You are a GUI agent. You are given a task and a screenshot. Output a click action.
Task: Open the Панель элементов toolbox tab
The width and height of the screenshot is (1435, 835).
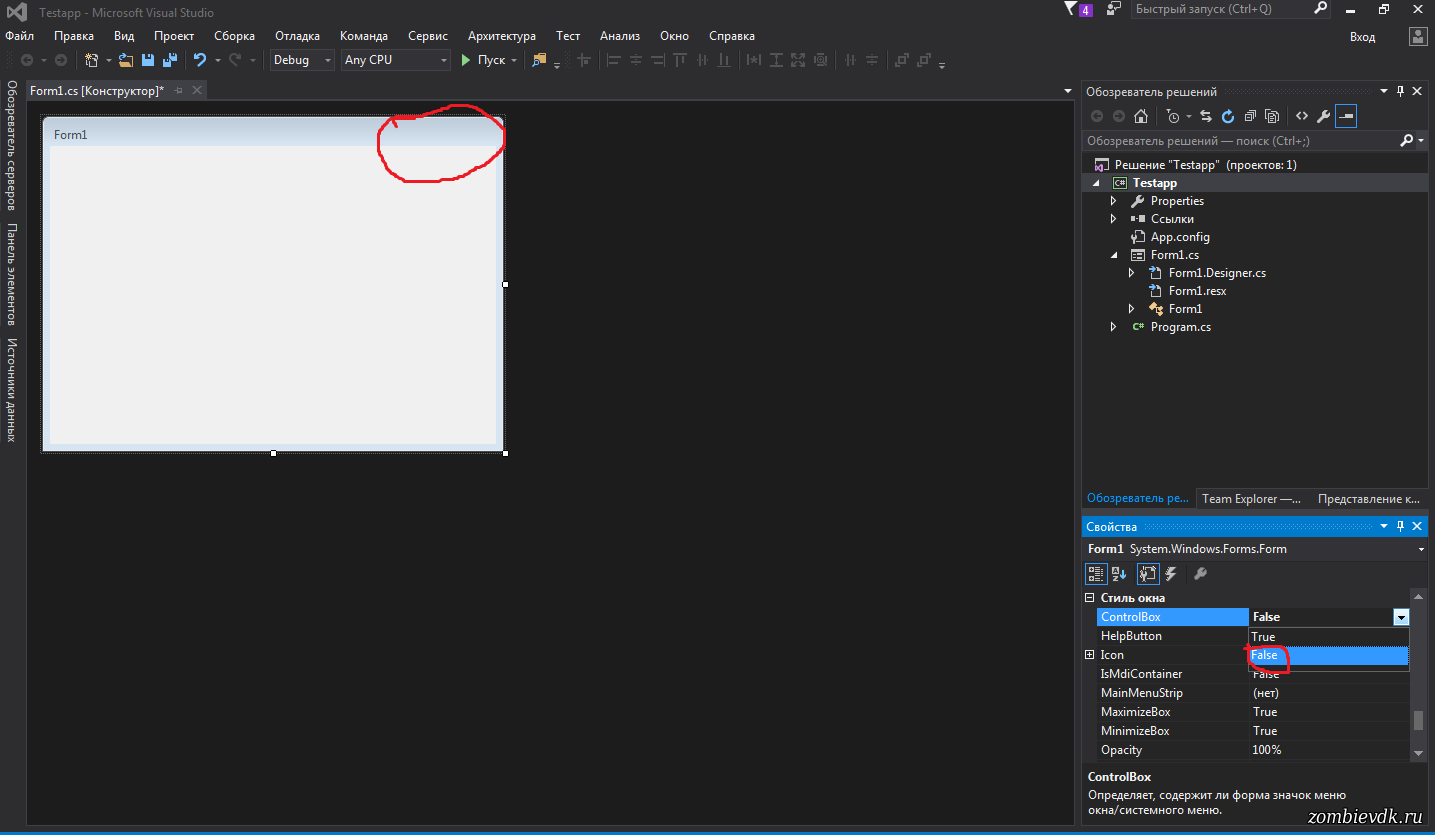click(12, 274)
